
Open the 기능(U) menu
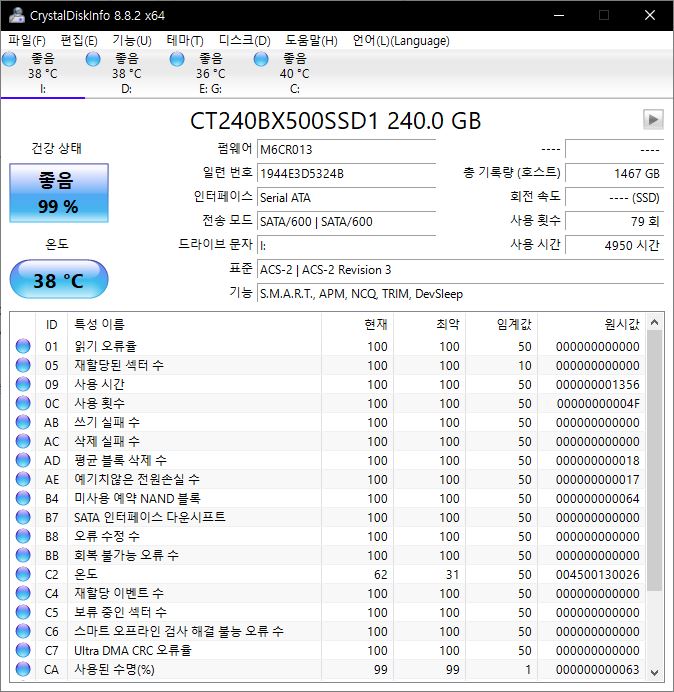click(132, 41)
